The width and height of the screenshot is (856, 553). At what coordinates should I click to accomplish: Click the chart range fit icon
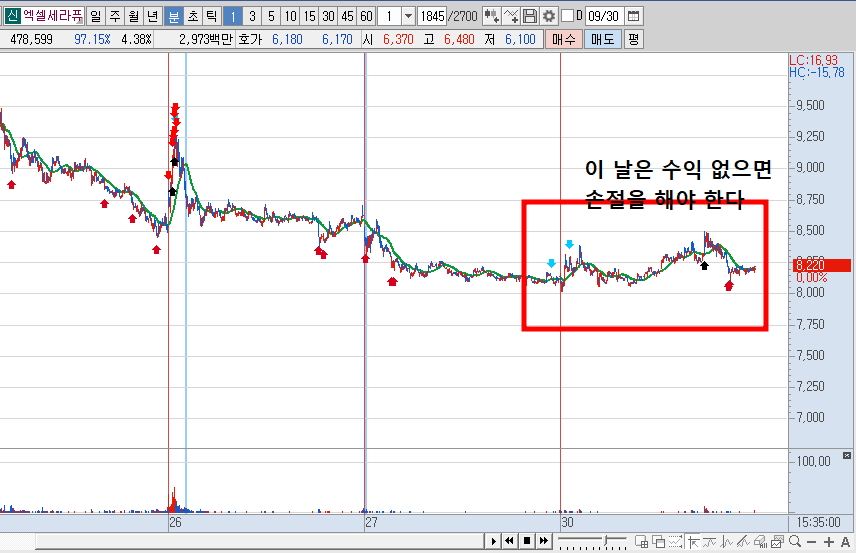[676, 542]
